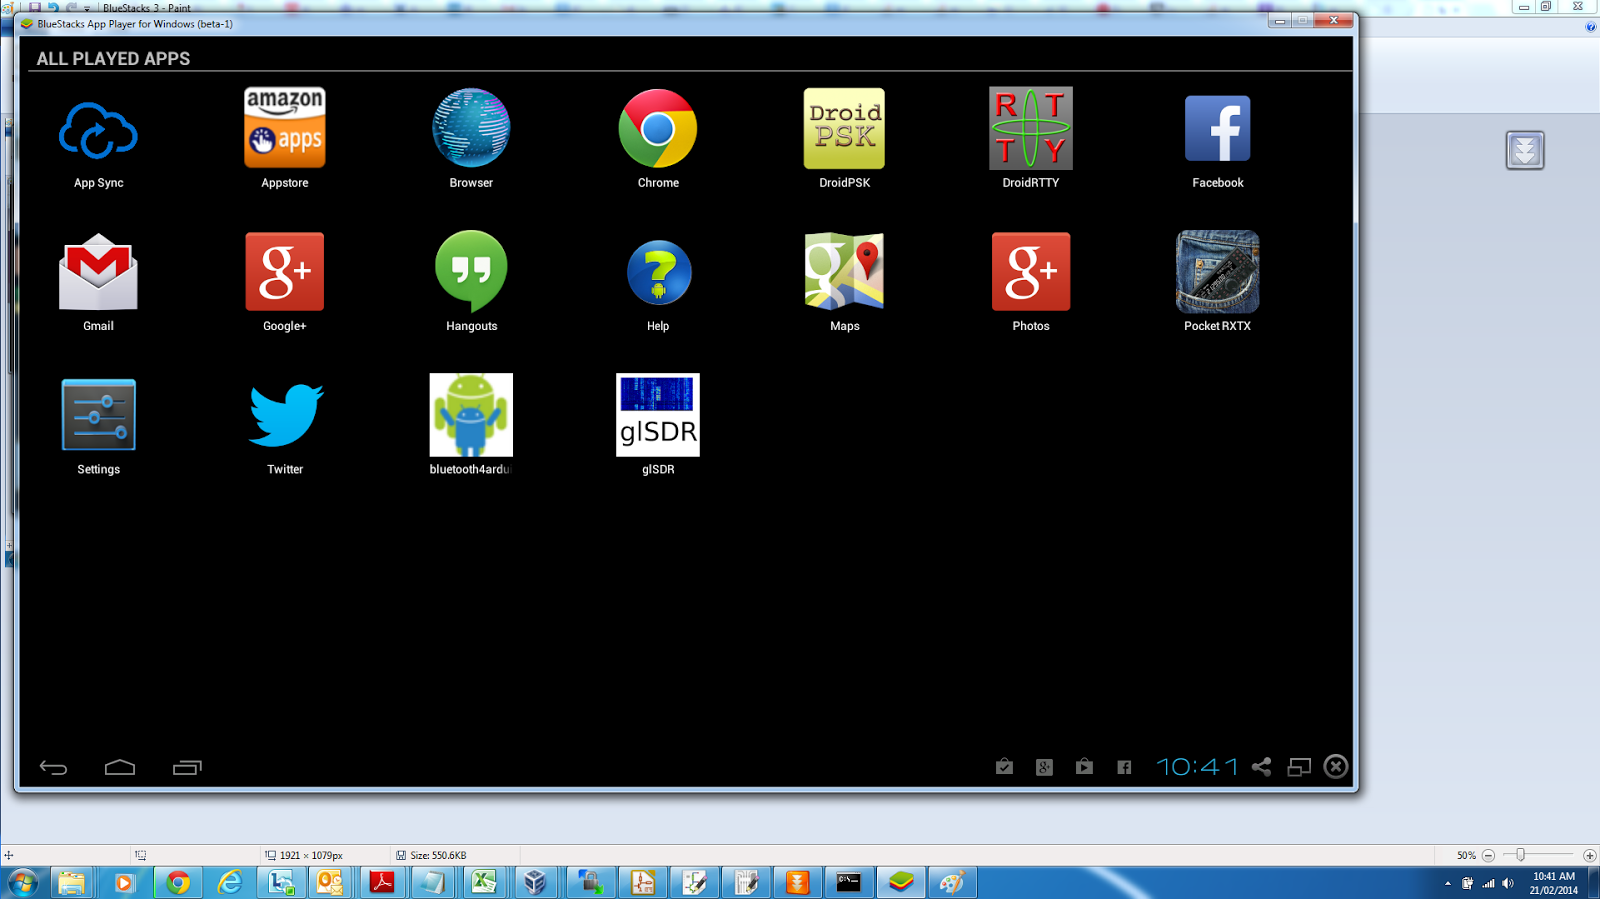
Task: Click the 10:41 BlueStacks clock
Action: tap(1197, 767)
